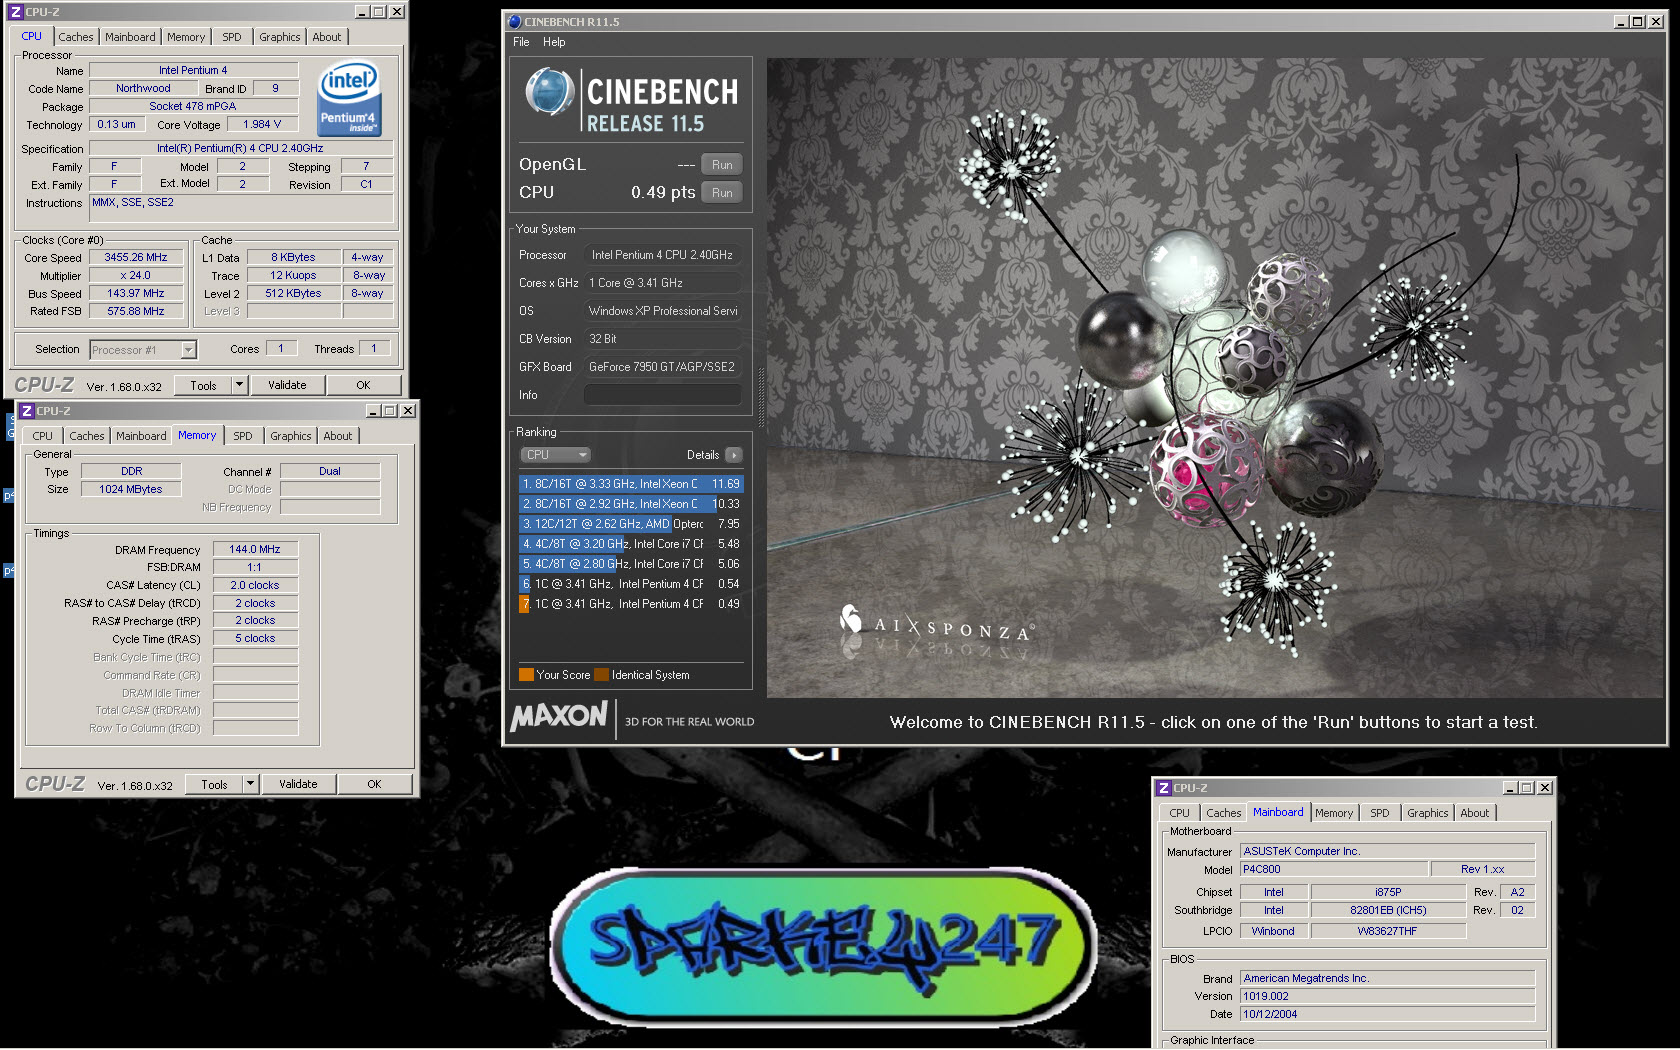1680x1050 pixels.
Task: Select CPU tab in Memory CPU-Z window
Action: [x=42, y=436]
